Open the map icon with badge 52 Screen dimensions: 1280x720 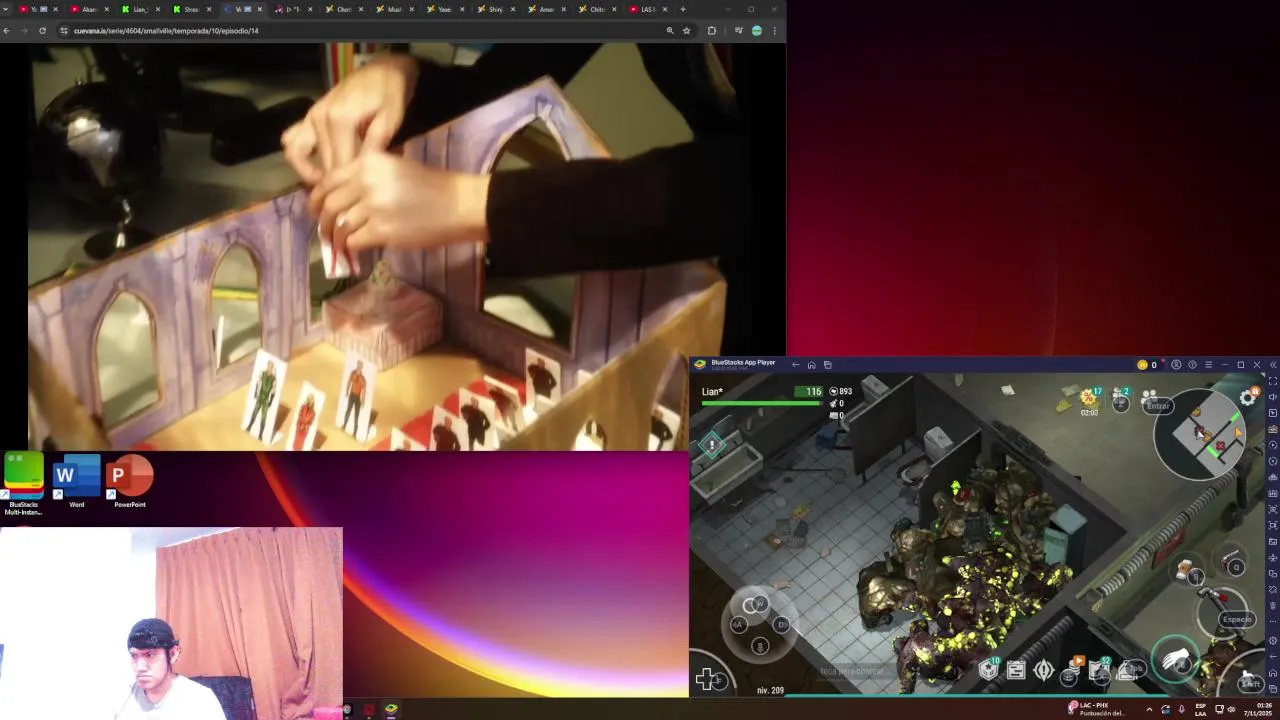tap(1100, 670)
